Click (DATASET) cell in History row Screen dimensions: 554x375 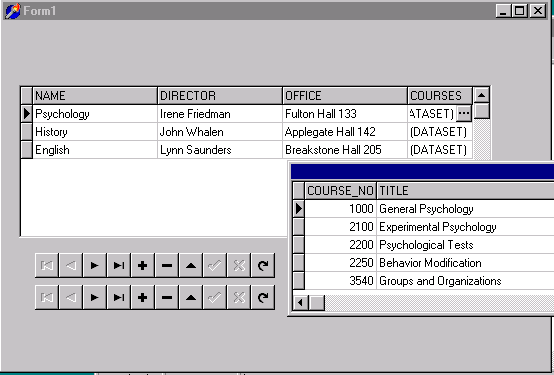(x=440, y=132)
